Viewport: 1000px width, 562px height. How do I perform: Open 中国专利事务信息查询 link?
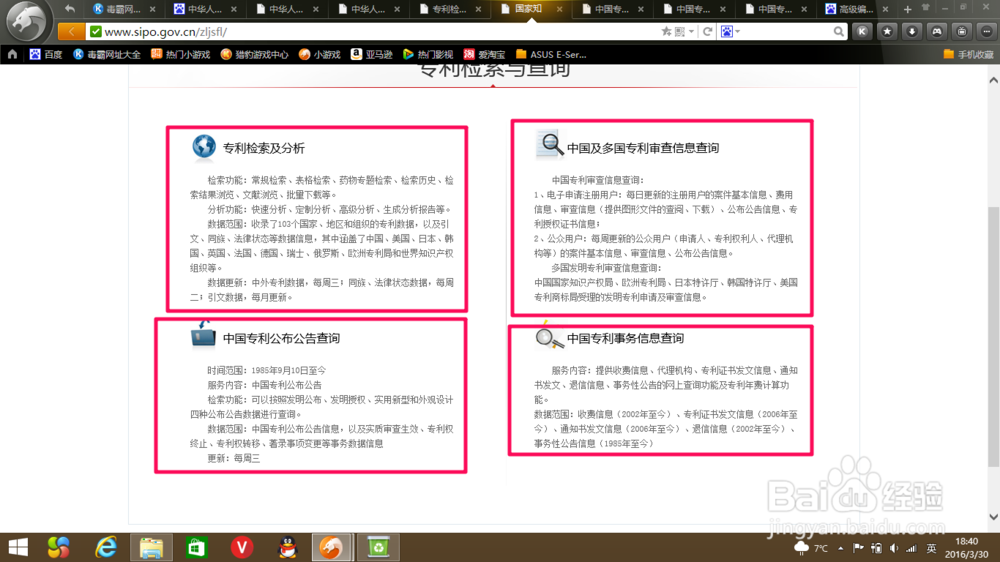click(x=625, y=338)
